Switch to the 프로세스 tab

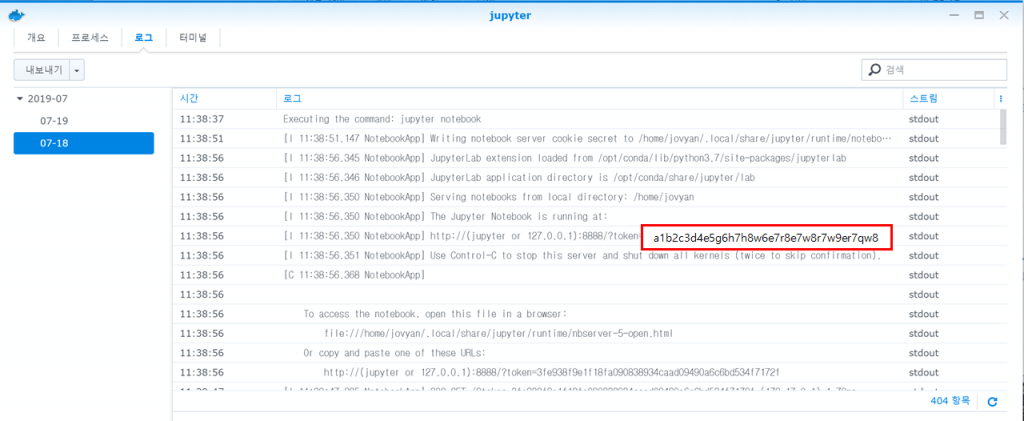point(90,38)
